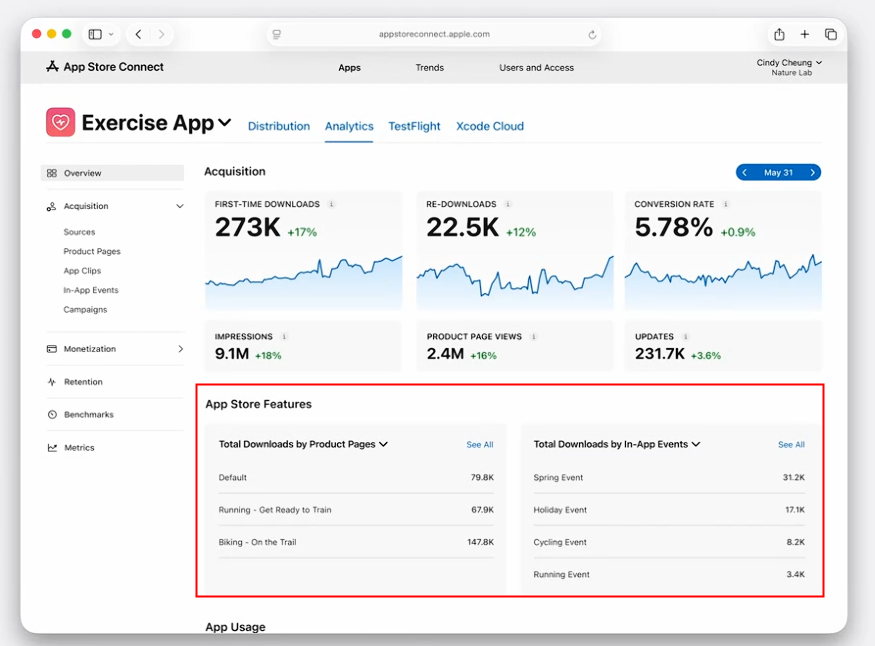Click the 'Cycling Event' row

click(669, 542)
